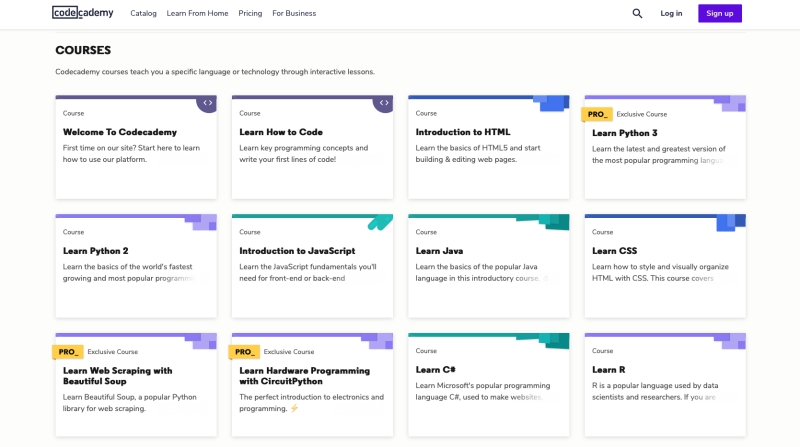Viewport: 800px width, 447px height.
Task: Click the PRO badge on Learn Hardware Programming card
Action: tap(244, 352)
